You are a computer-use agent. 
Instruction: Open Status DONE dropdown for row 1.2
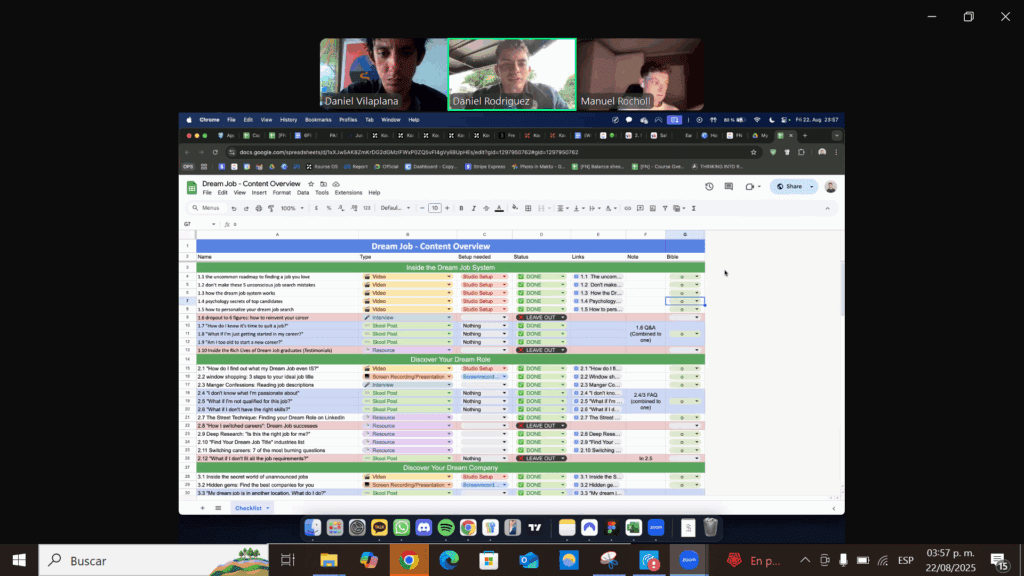pos(561,285)
